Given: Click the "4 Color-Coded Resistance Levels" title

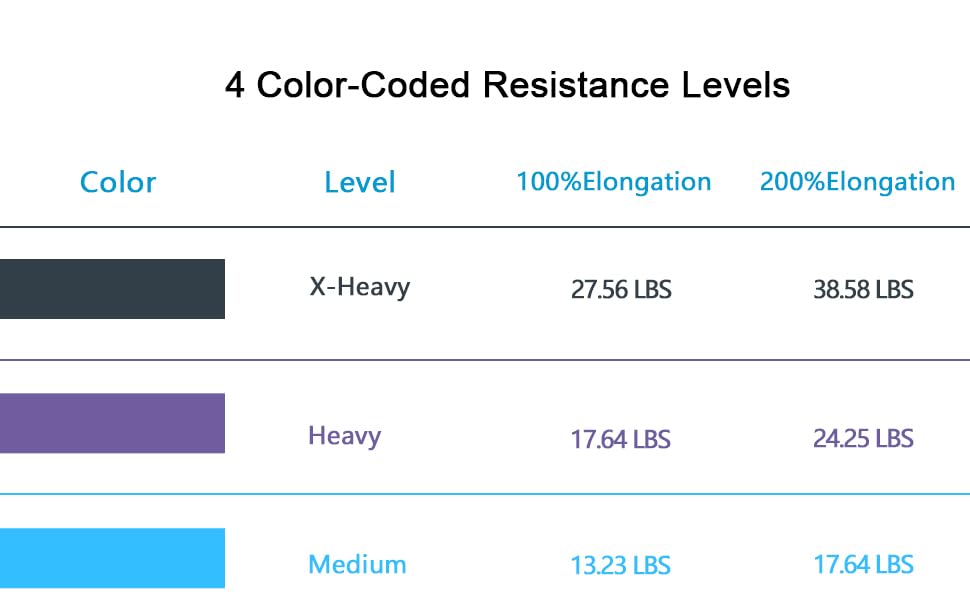Looking at the screenshot, I should pos(507,86).
